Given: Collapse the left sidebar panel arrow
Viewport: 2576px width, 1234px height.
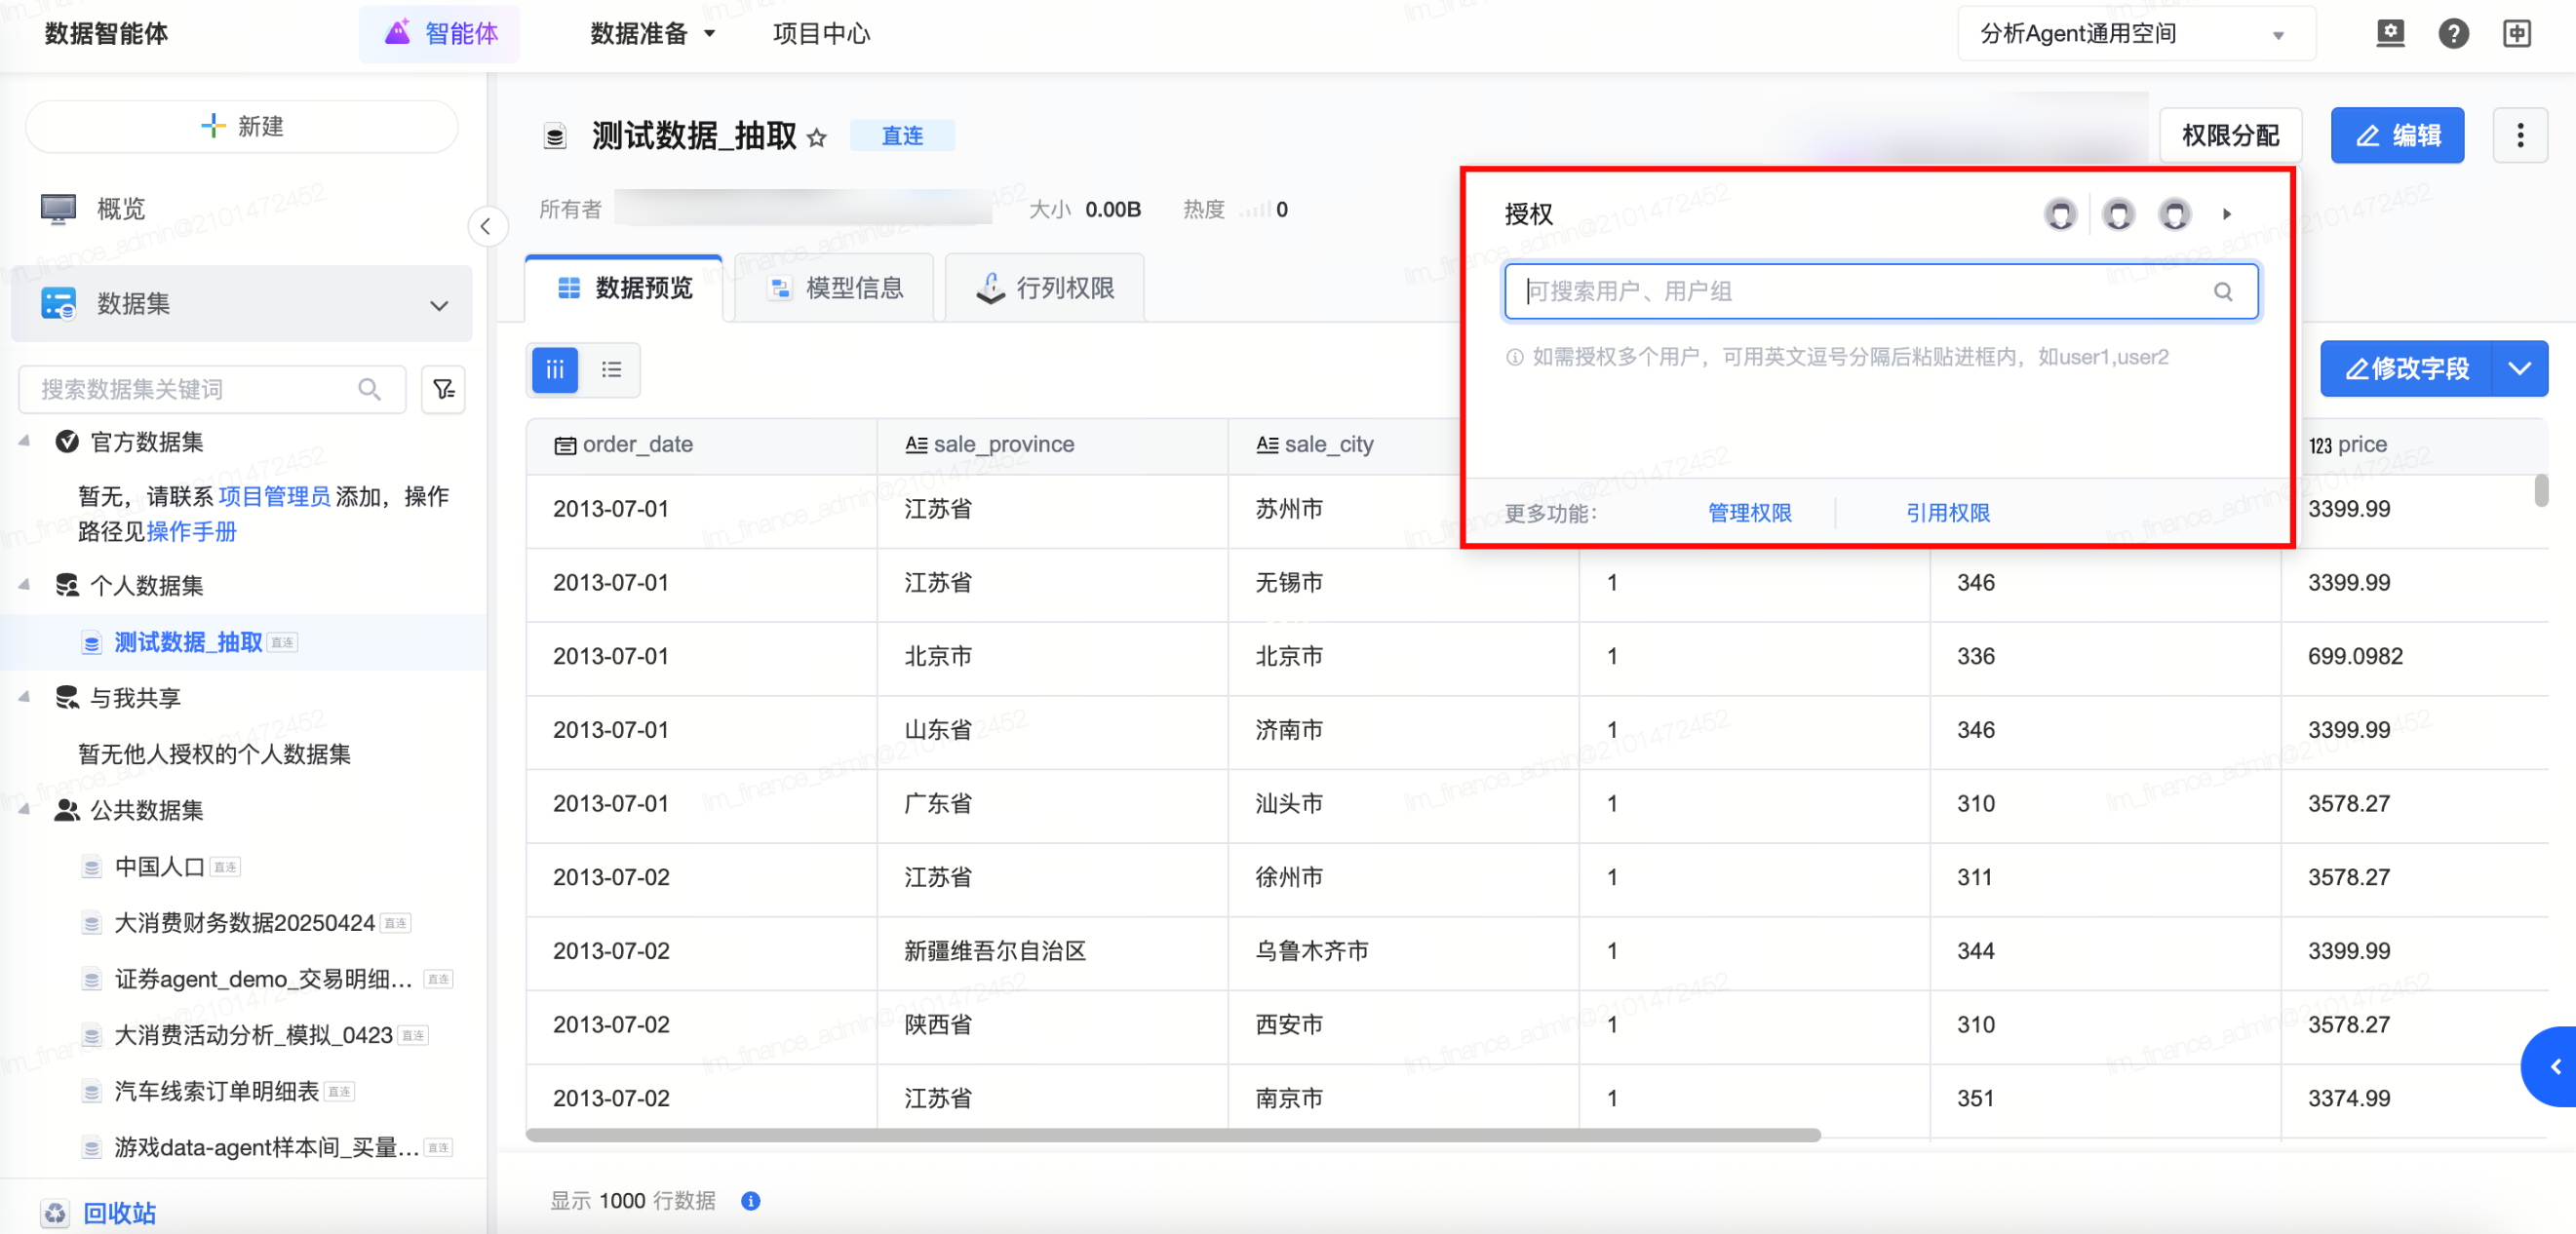Looking at the screenshot, I should point(486,226).
